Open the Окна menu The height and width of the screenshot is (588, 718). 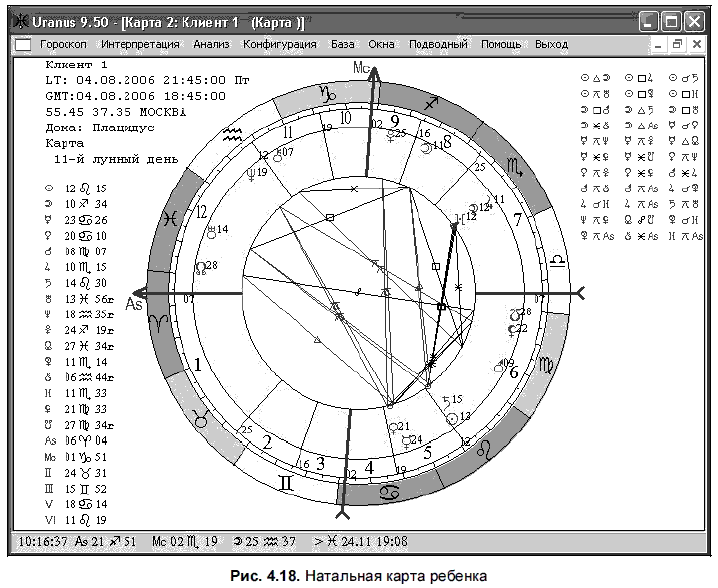[x=381, y=44]
